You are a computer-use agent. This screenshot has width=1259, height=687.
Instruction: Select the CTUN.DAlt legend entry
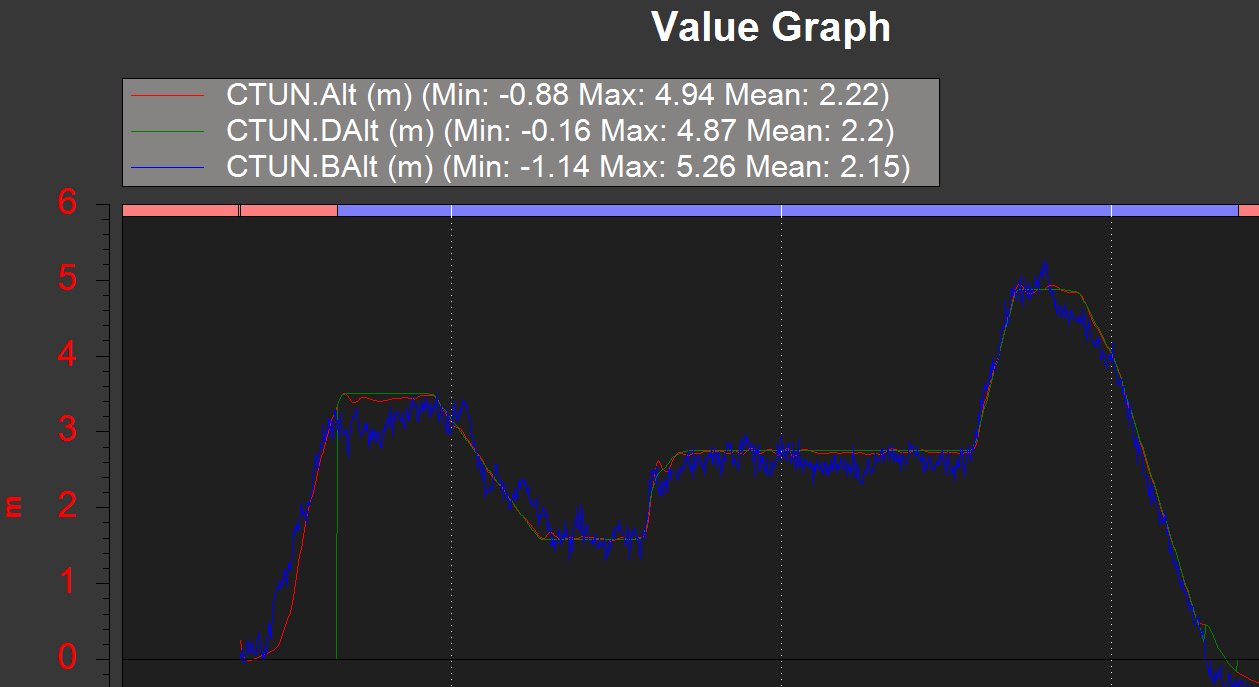tap(513, 131)
